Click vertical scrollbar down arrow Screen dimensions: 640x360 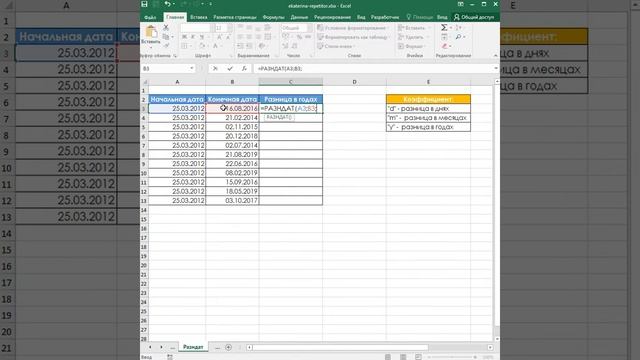click(497, 339)
